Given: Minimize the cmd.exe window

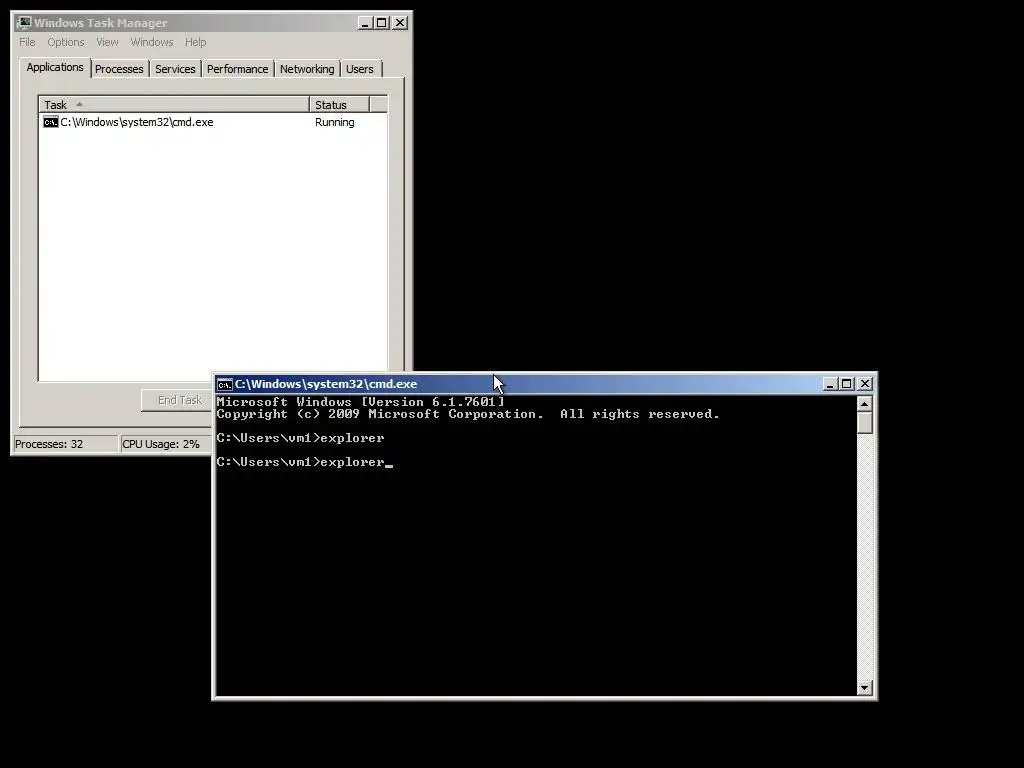Looking at the screenshot, I should coord(830,384).
